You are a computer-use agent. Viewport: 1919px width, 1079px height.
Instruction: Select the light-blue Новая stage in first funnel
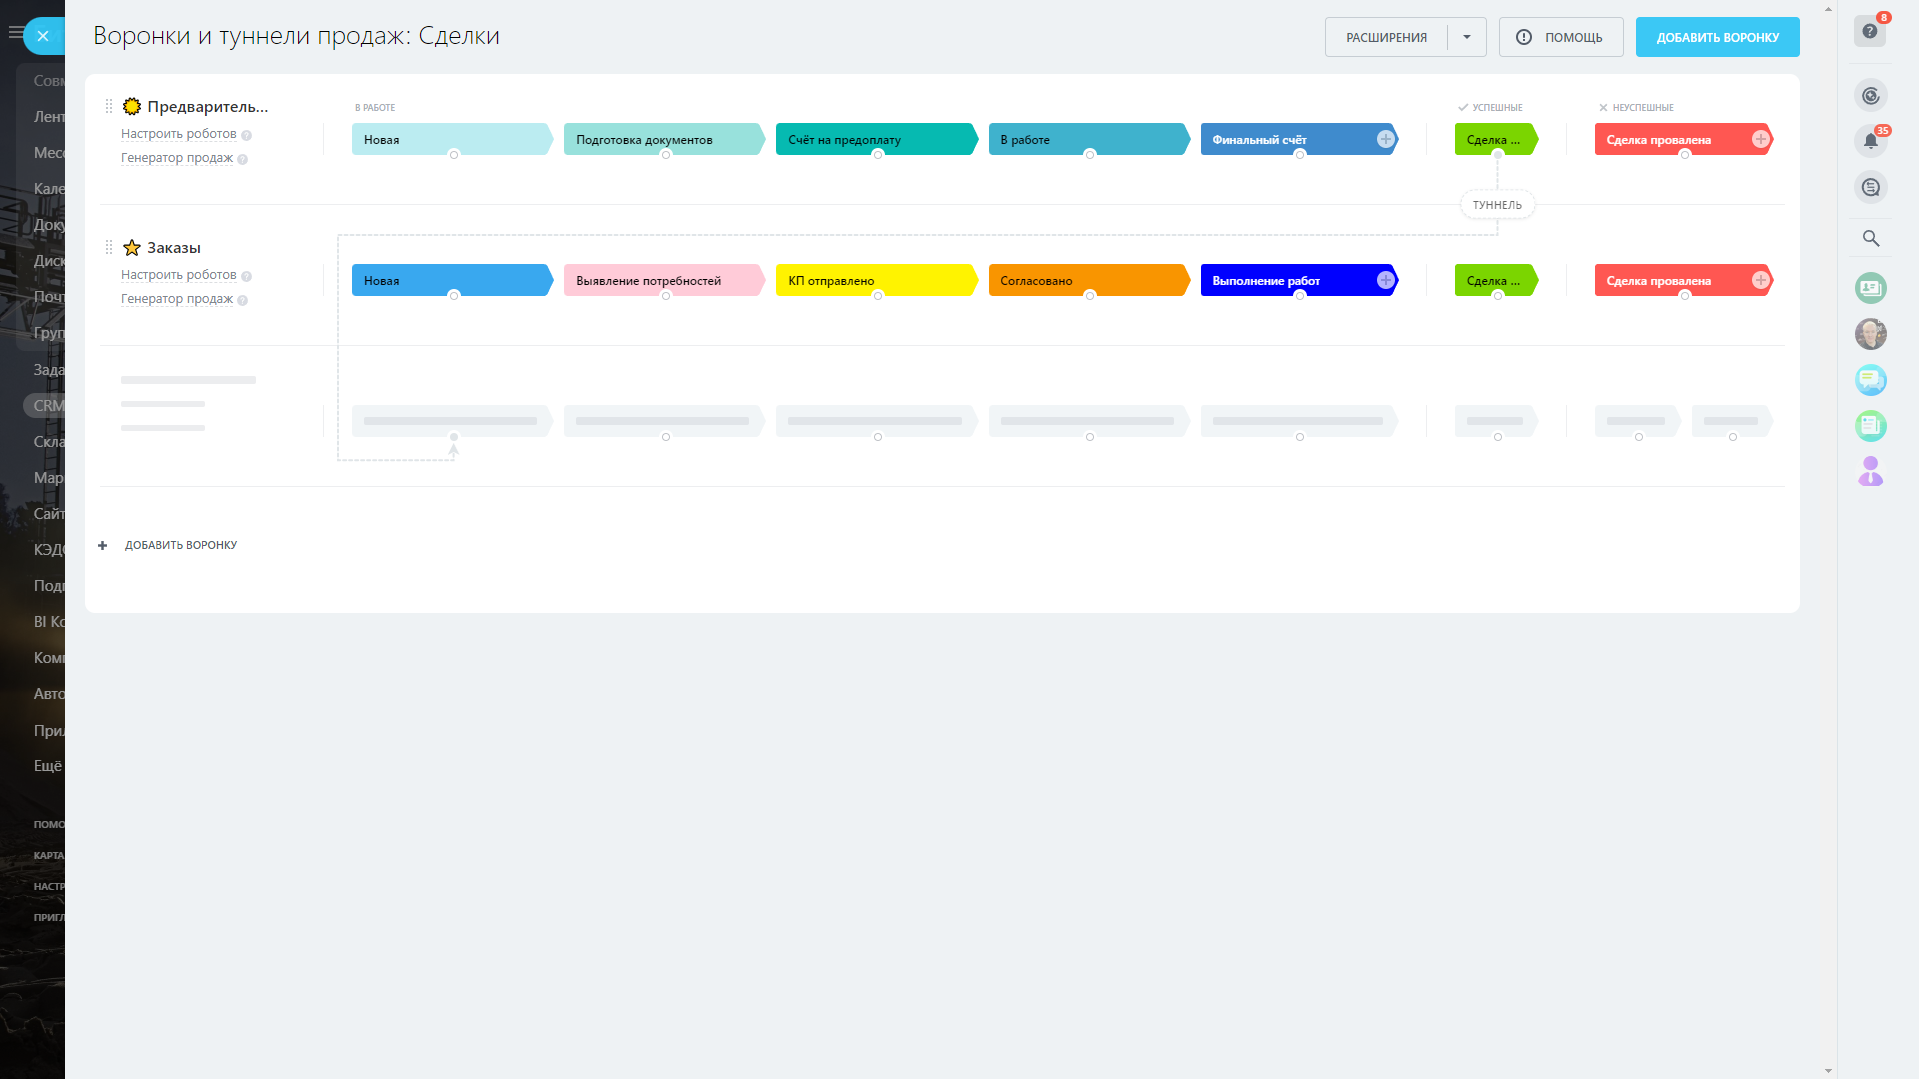pyautogui.click(x=452, y=139)
